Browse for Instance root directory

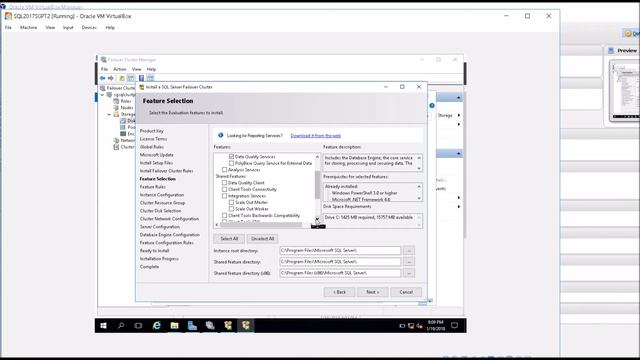(x=409, y=250)
